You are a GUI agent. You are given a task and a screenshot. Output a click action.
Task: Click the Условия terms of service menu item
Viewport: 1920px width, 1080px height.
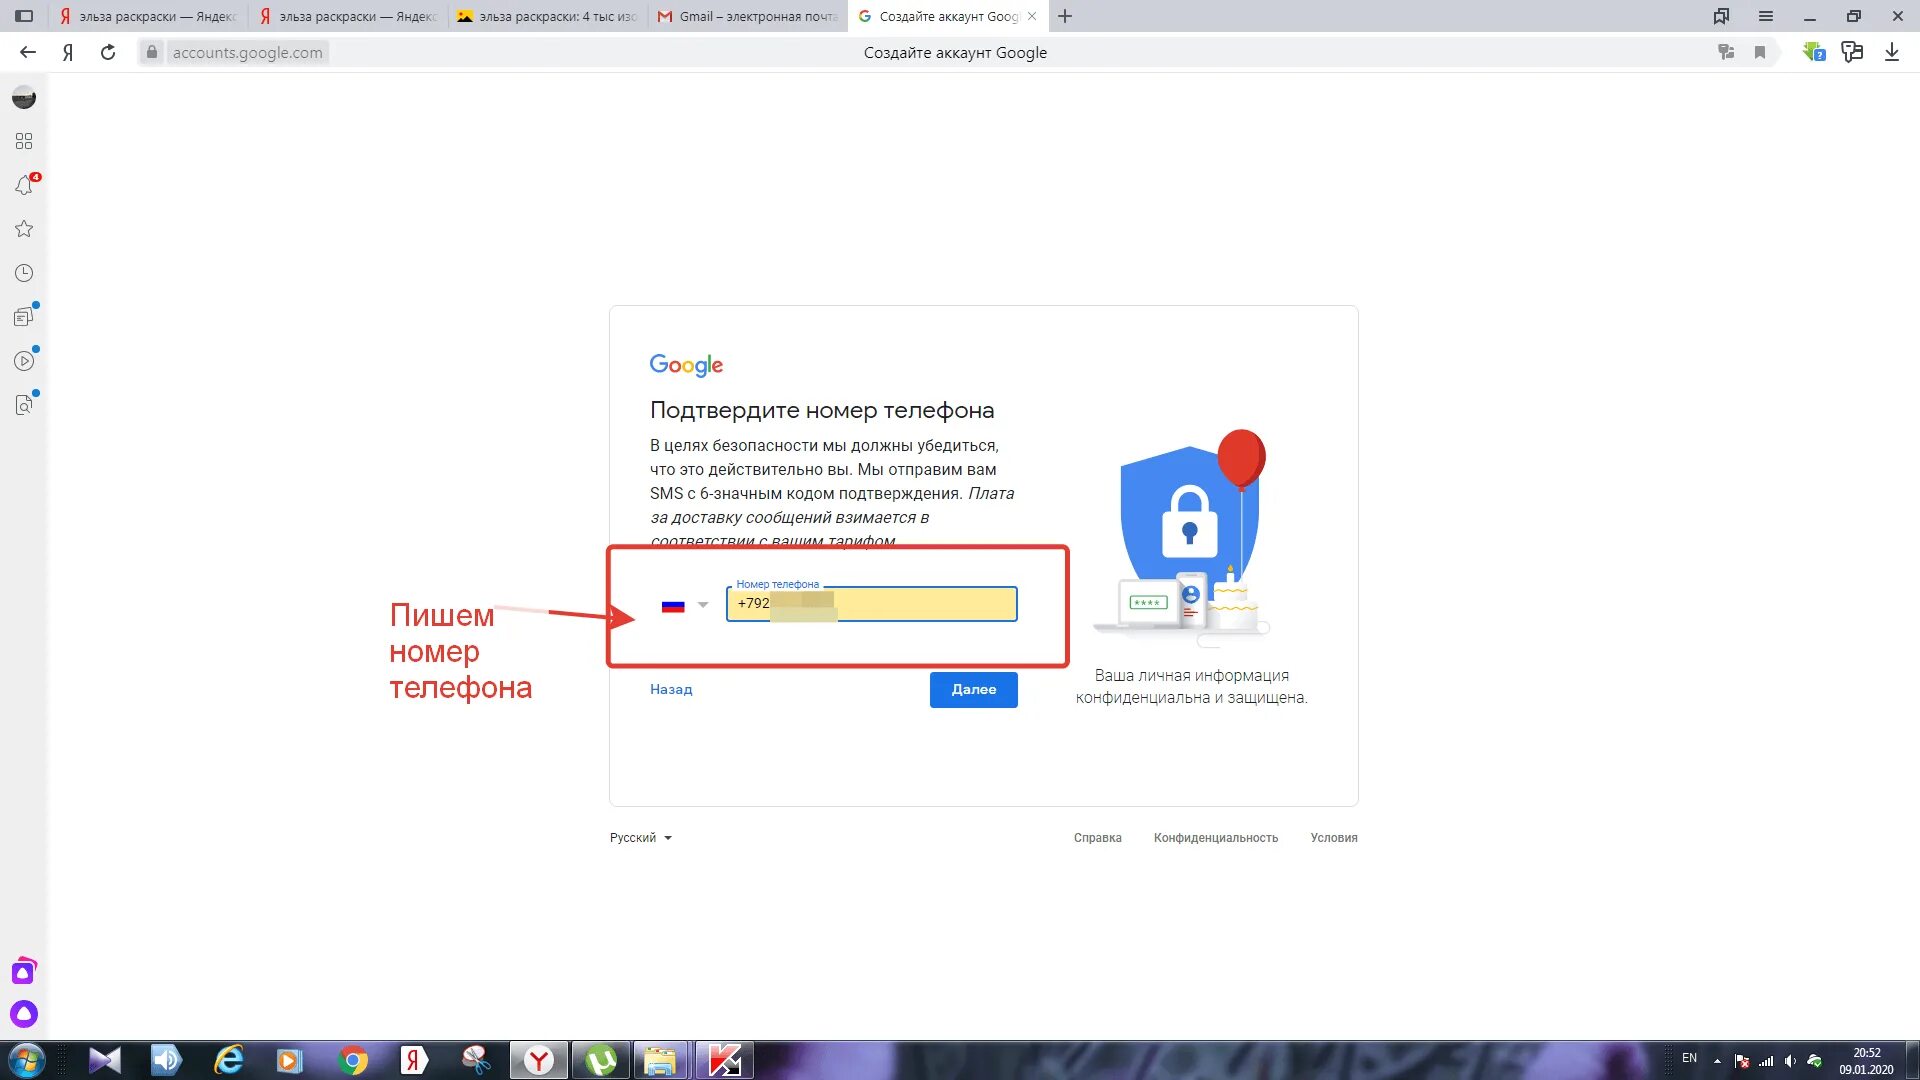point(1333,837)
